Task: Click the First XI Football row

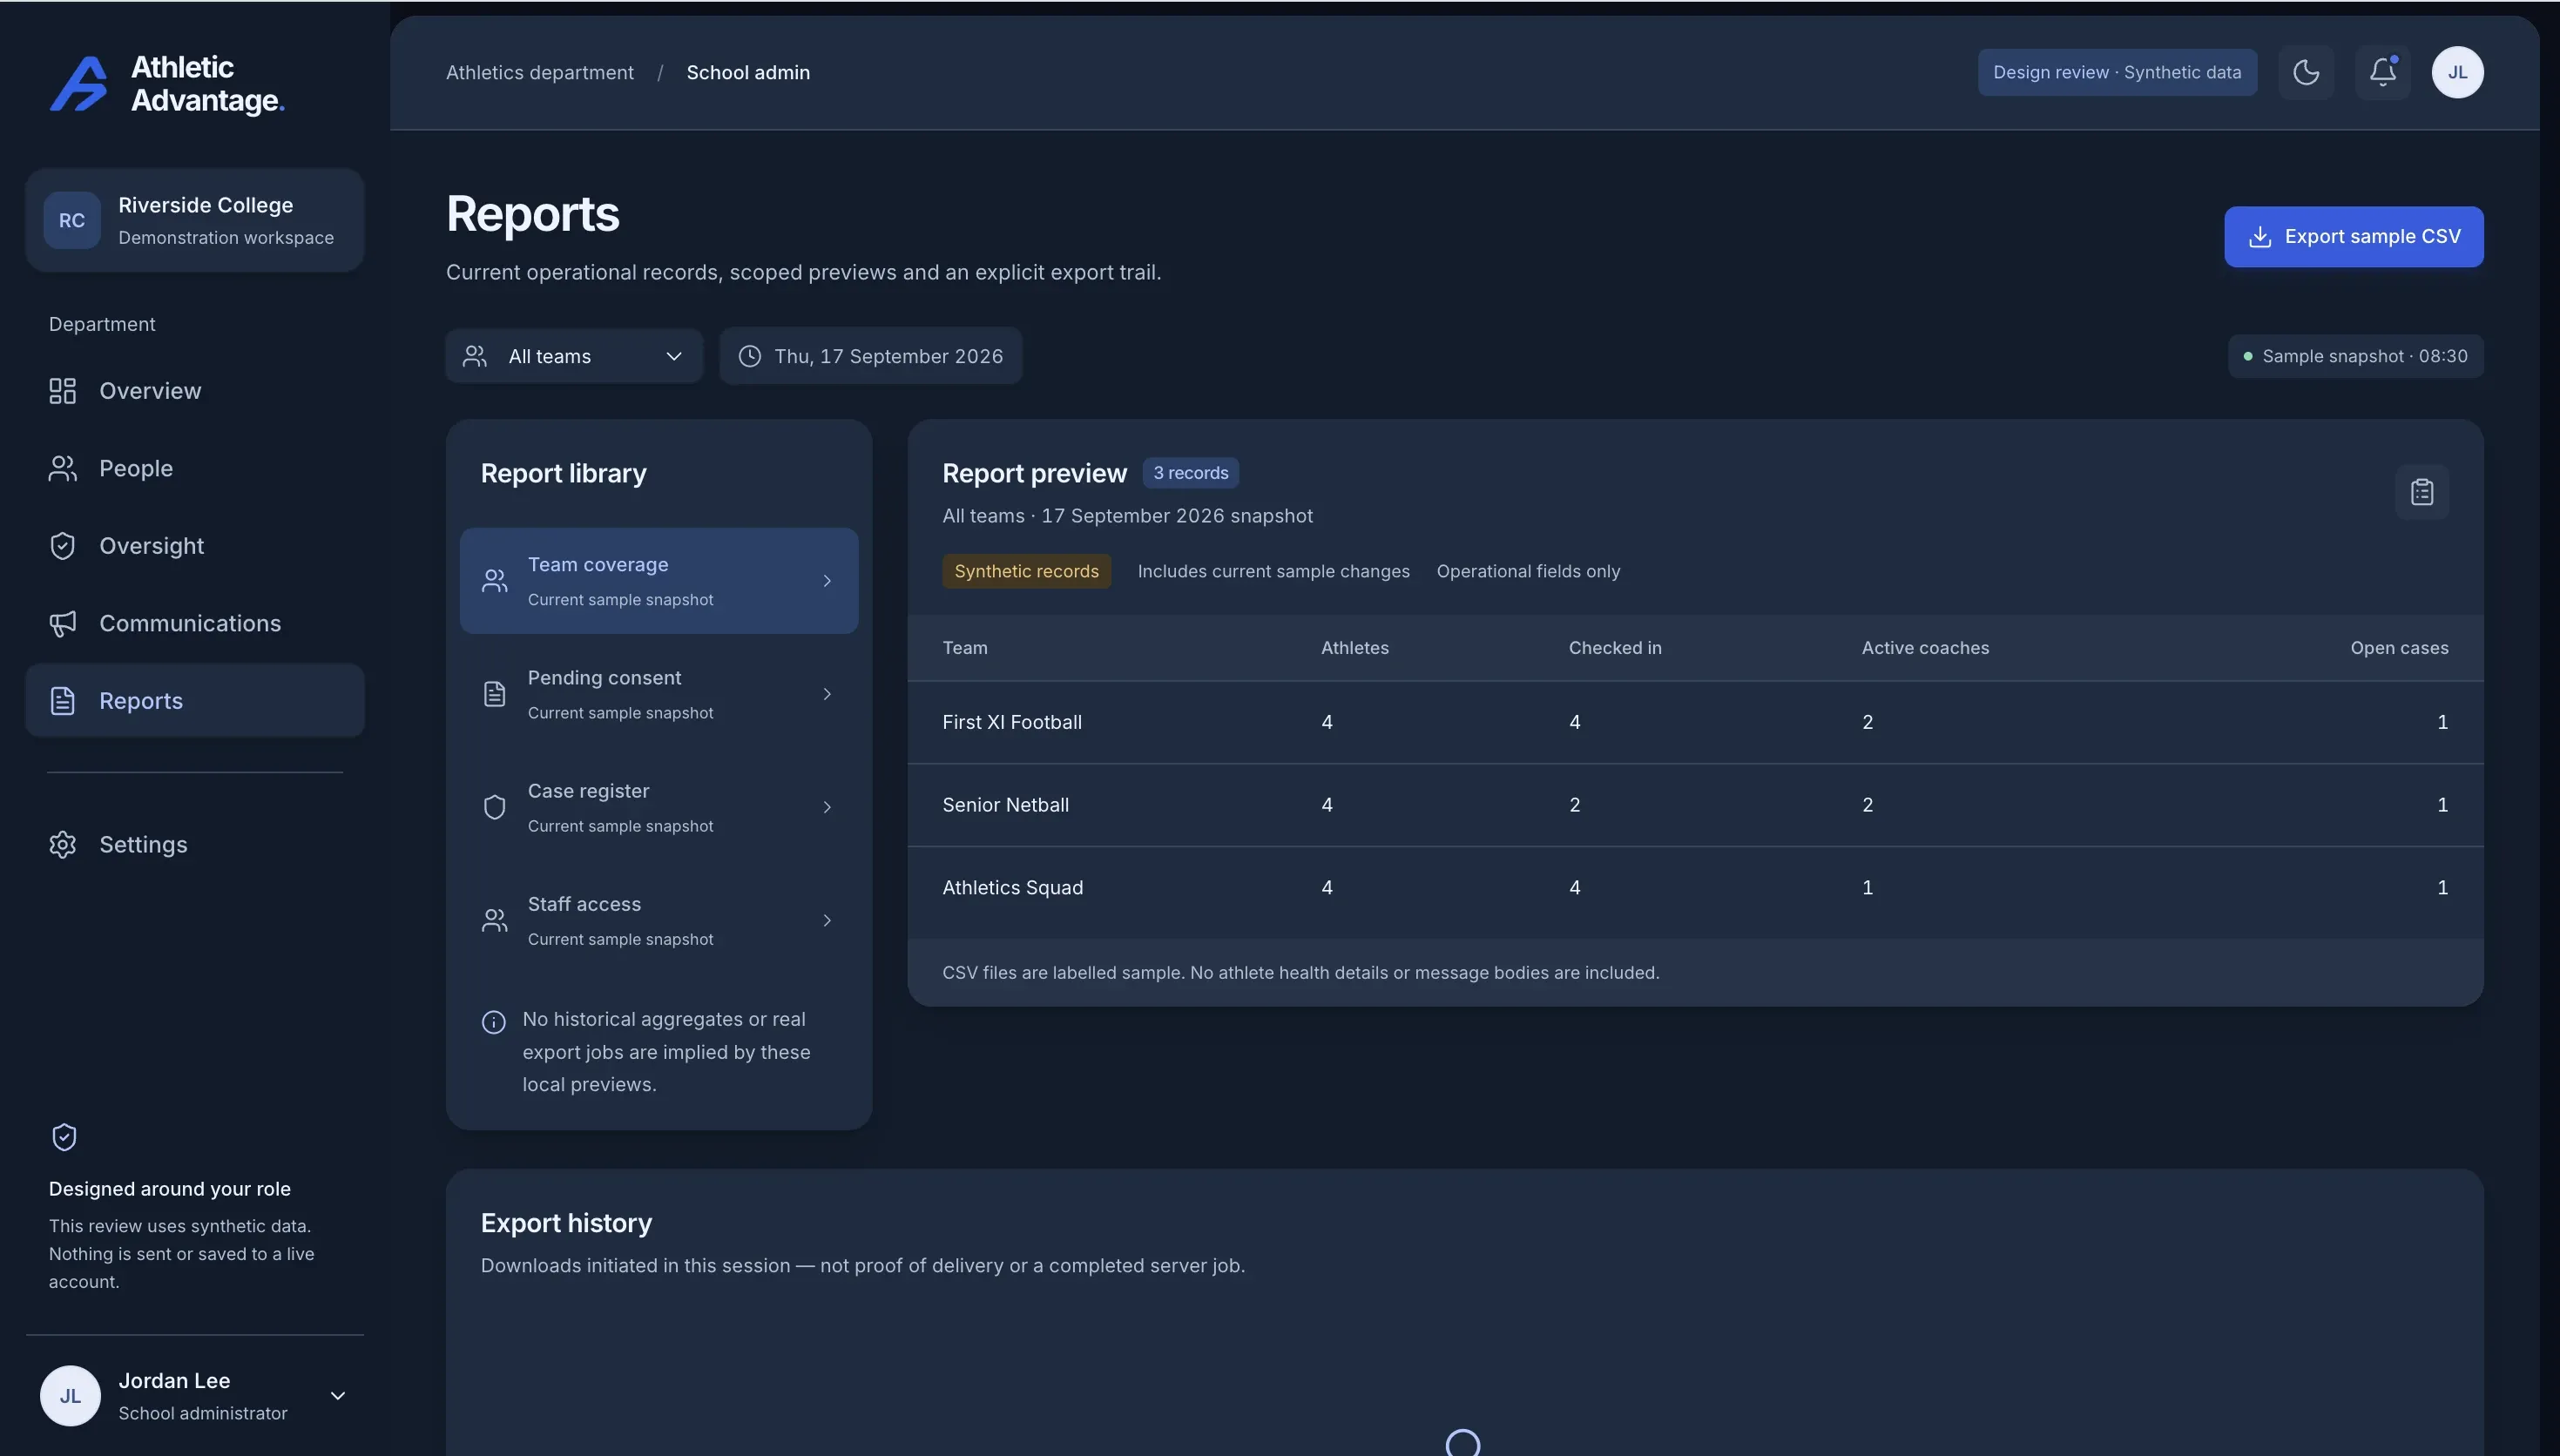Action: 1695,722
